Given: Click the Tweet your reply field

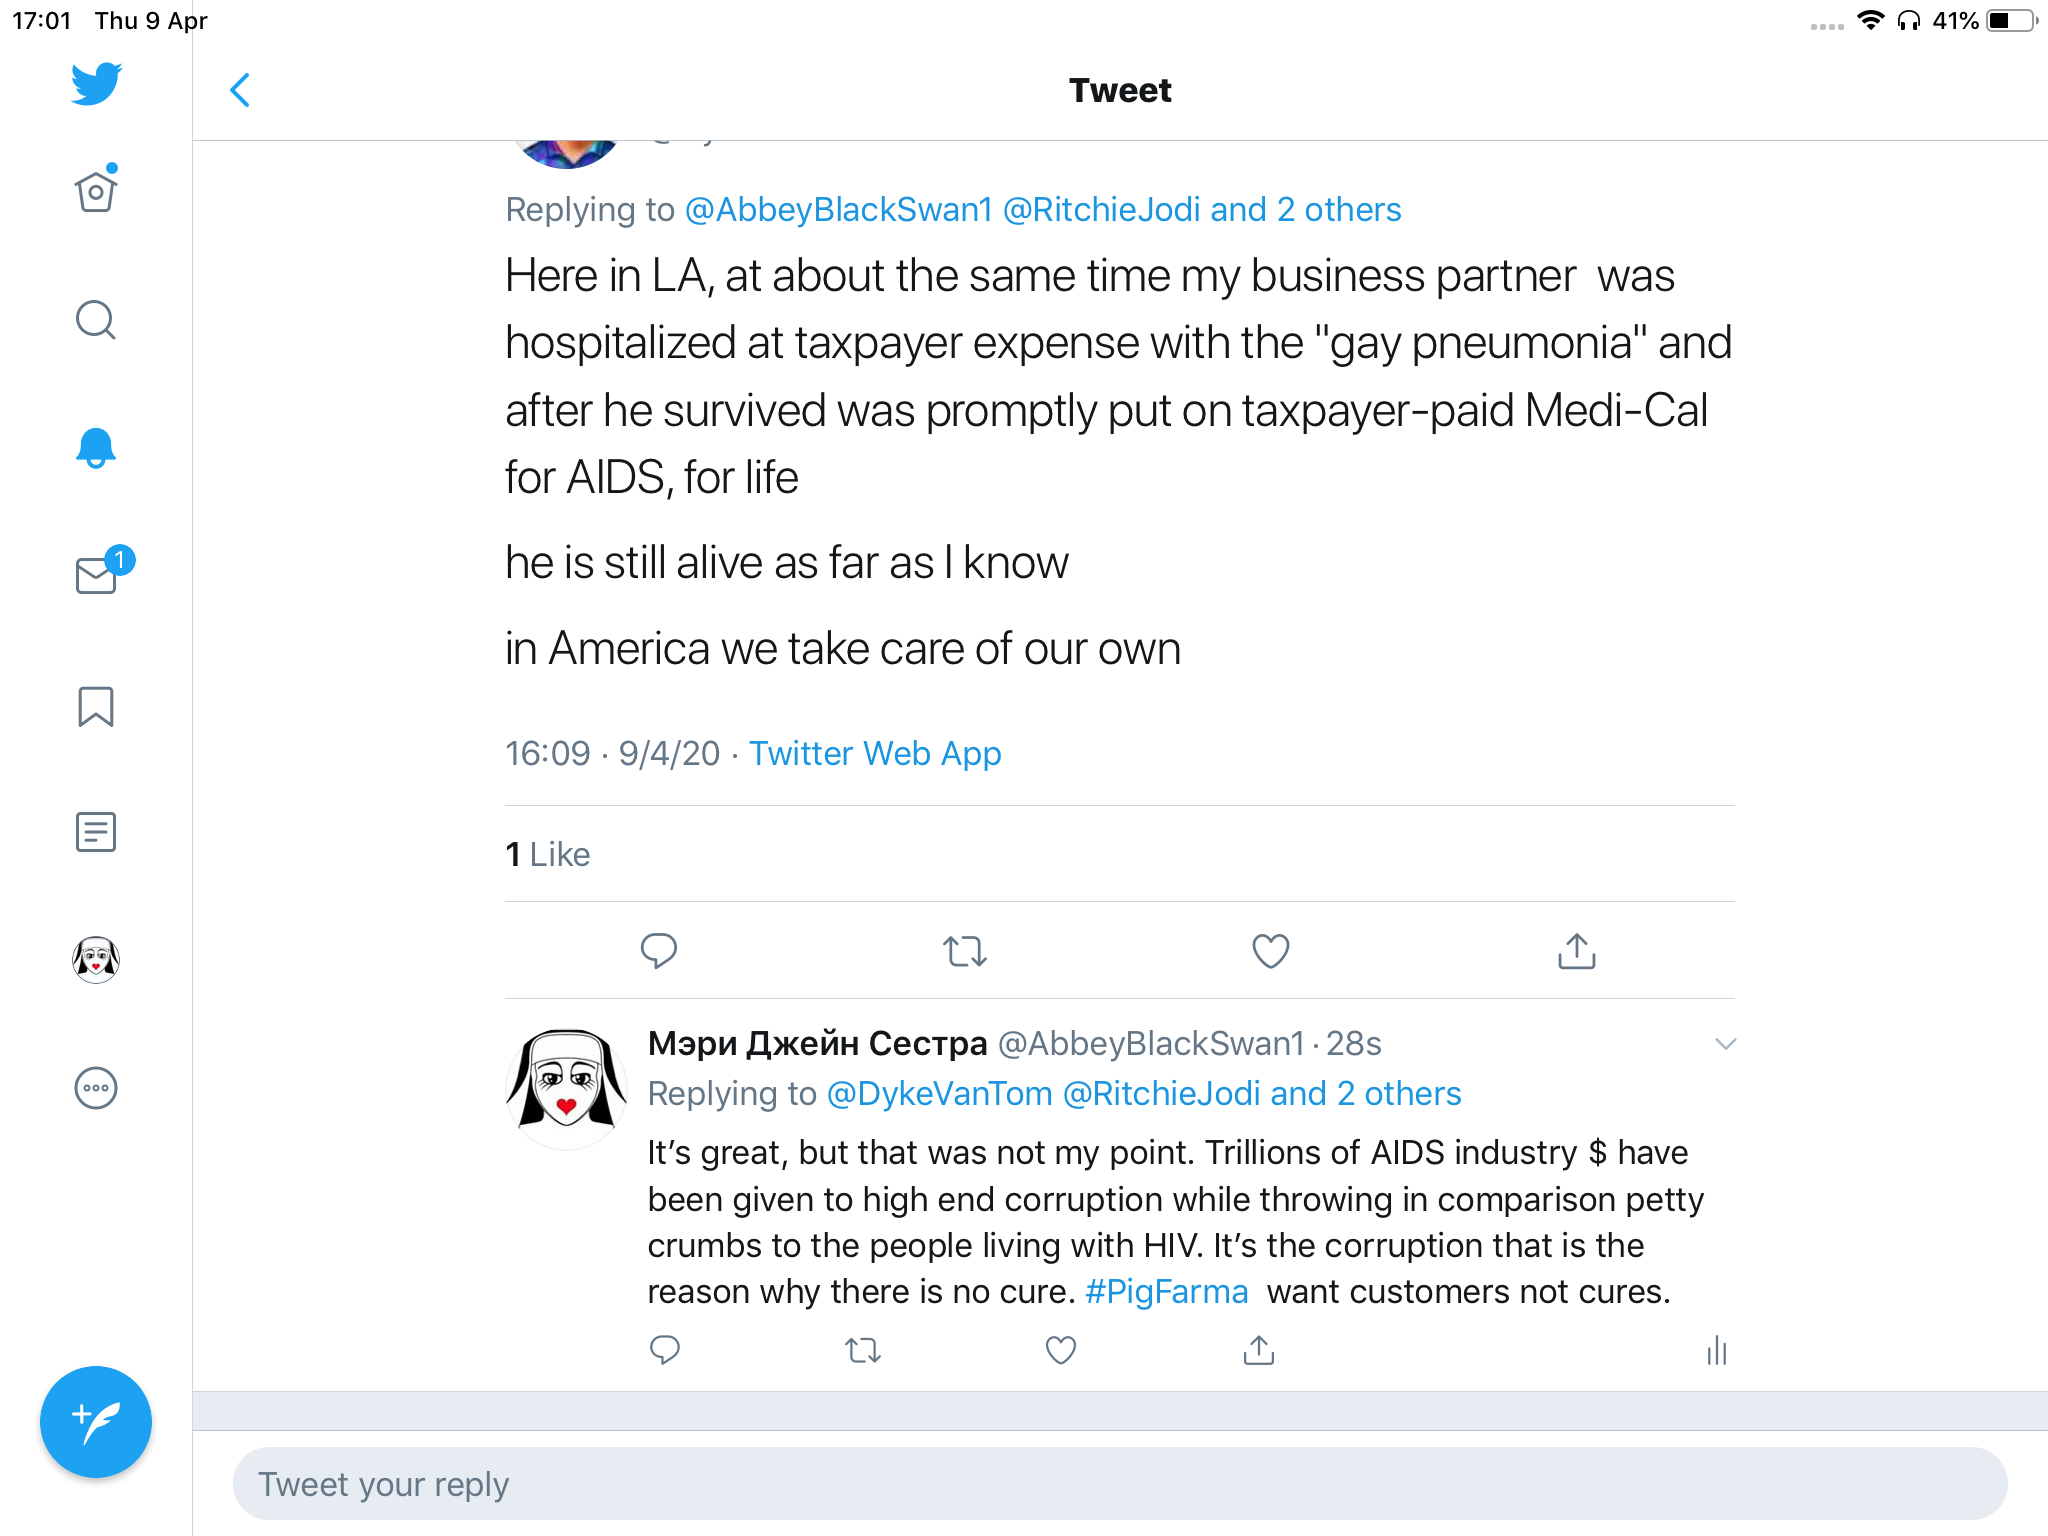Looking at the screenshot, I should click(x=1120, y=1484).
